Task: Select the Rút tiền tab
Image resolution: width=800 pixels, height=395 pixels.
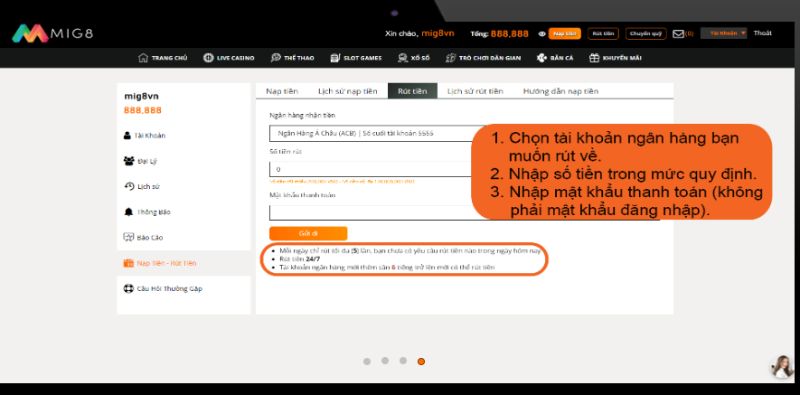Action: tap(412, 91)
